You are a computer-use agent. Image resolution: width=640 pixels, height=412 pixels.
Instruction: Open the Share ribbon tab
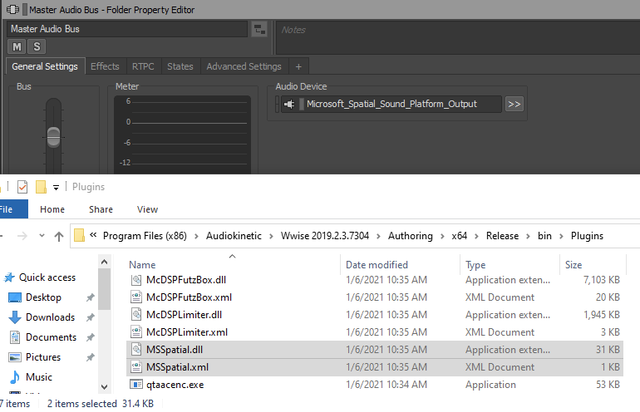[101, 209]
